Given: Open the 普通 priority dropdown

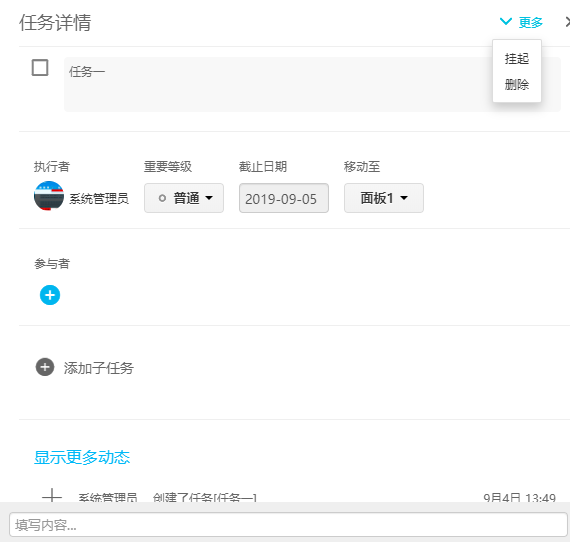Looking at the screenshot, I should (184, 198).
